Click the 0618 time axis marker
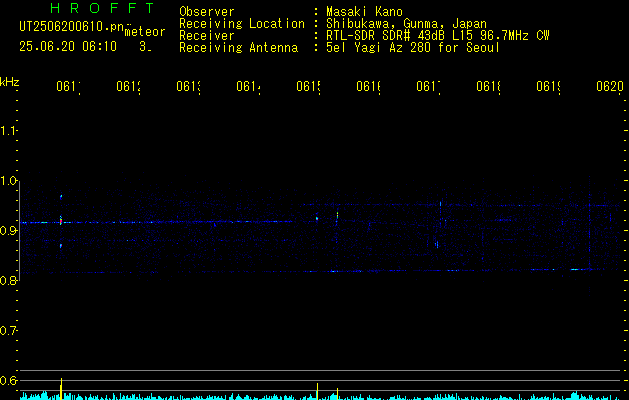 point(488,87)
